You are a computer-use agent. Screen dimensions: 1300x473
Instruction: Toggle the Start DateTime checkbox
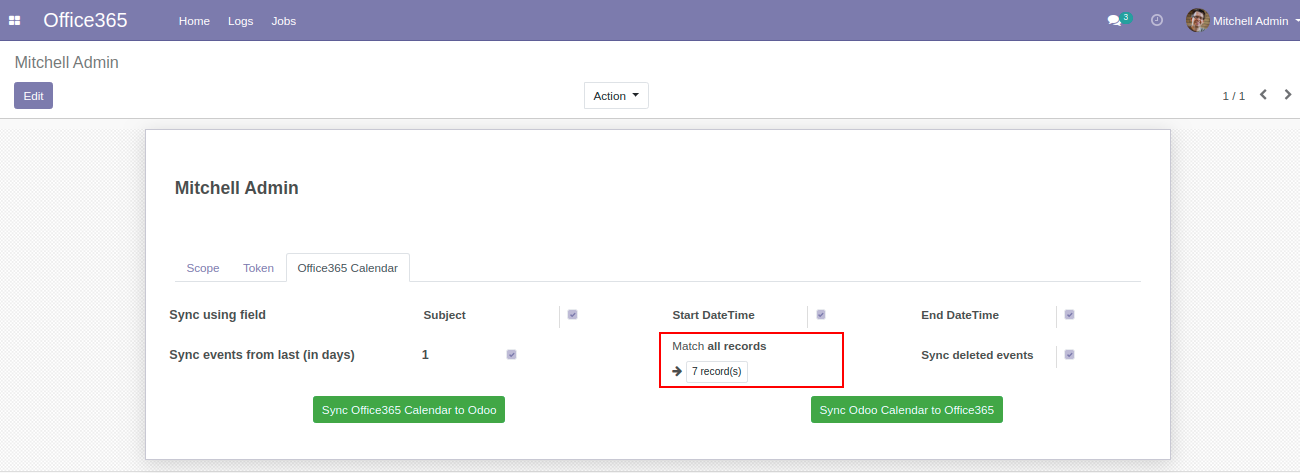pyautogui.click(x=821, y=314)
